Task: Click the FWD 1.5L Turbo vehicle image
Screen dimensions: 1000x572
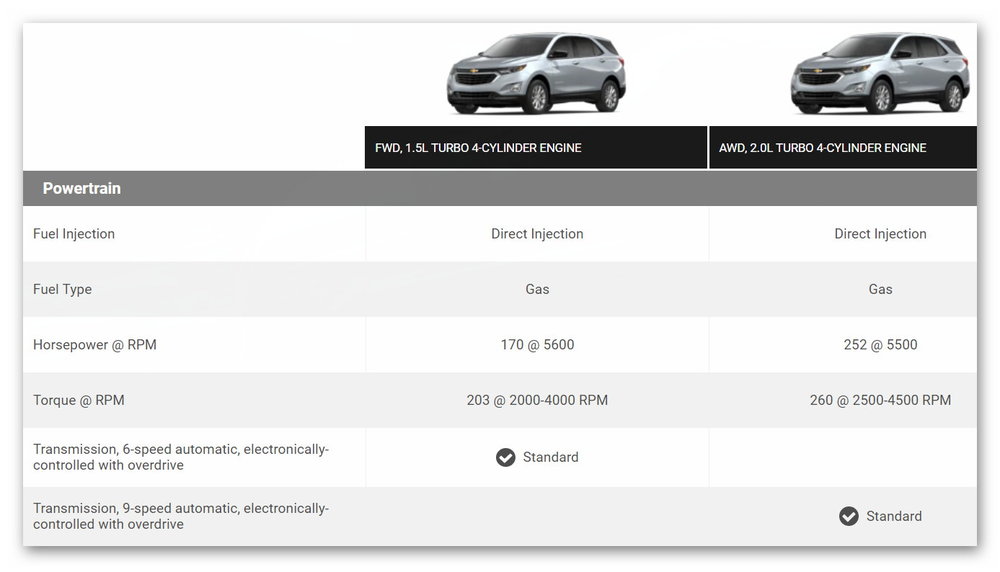Action: (536, 74)
